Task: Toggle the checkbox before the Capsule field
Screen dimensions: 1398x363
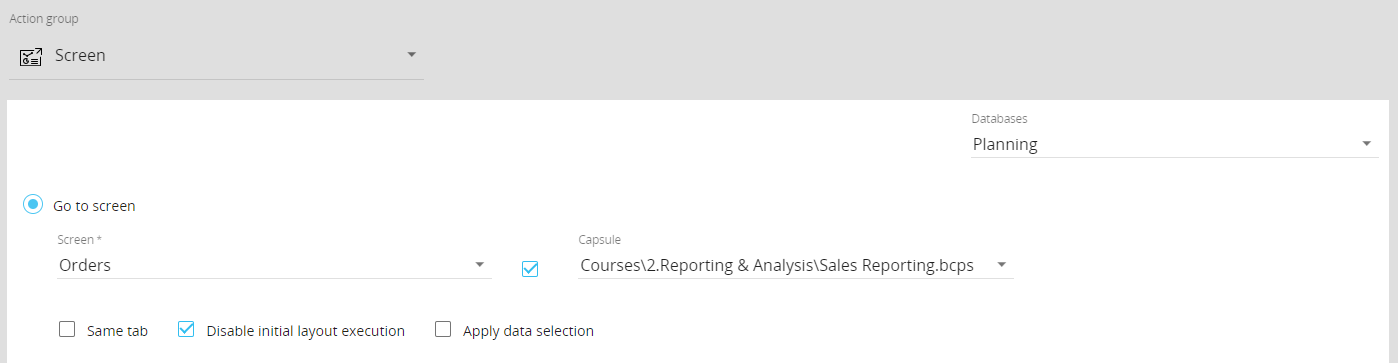Action: tap(530, 269)
